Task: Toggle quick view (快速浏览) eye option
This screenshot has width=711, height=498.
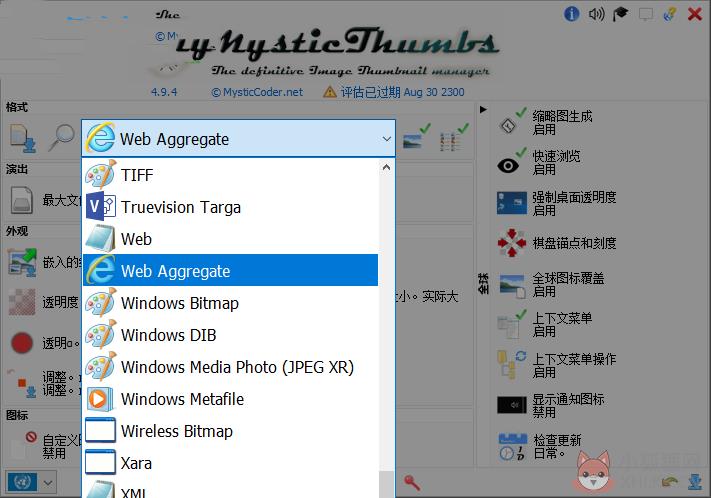Action: [540, 162]
